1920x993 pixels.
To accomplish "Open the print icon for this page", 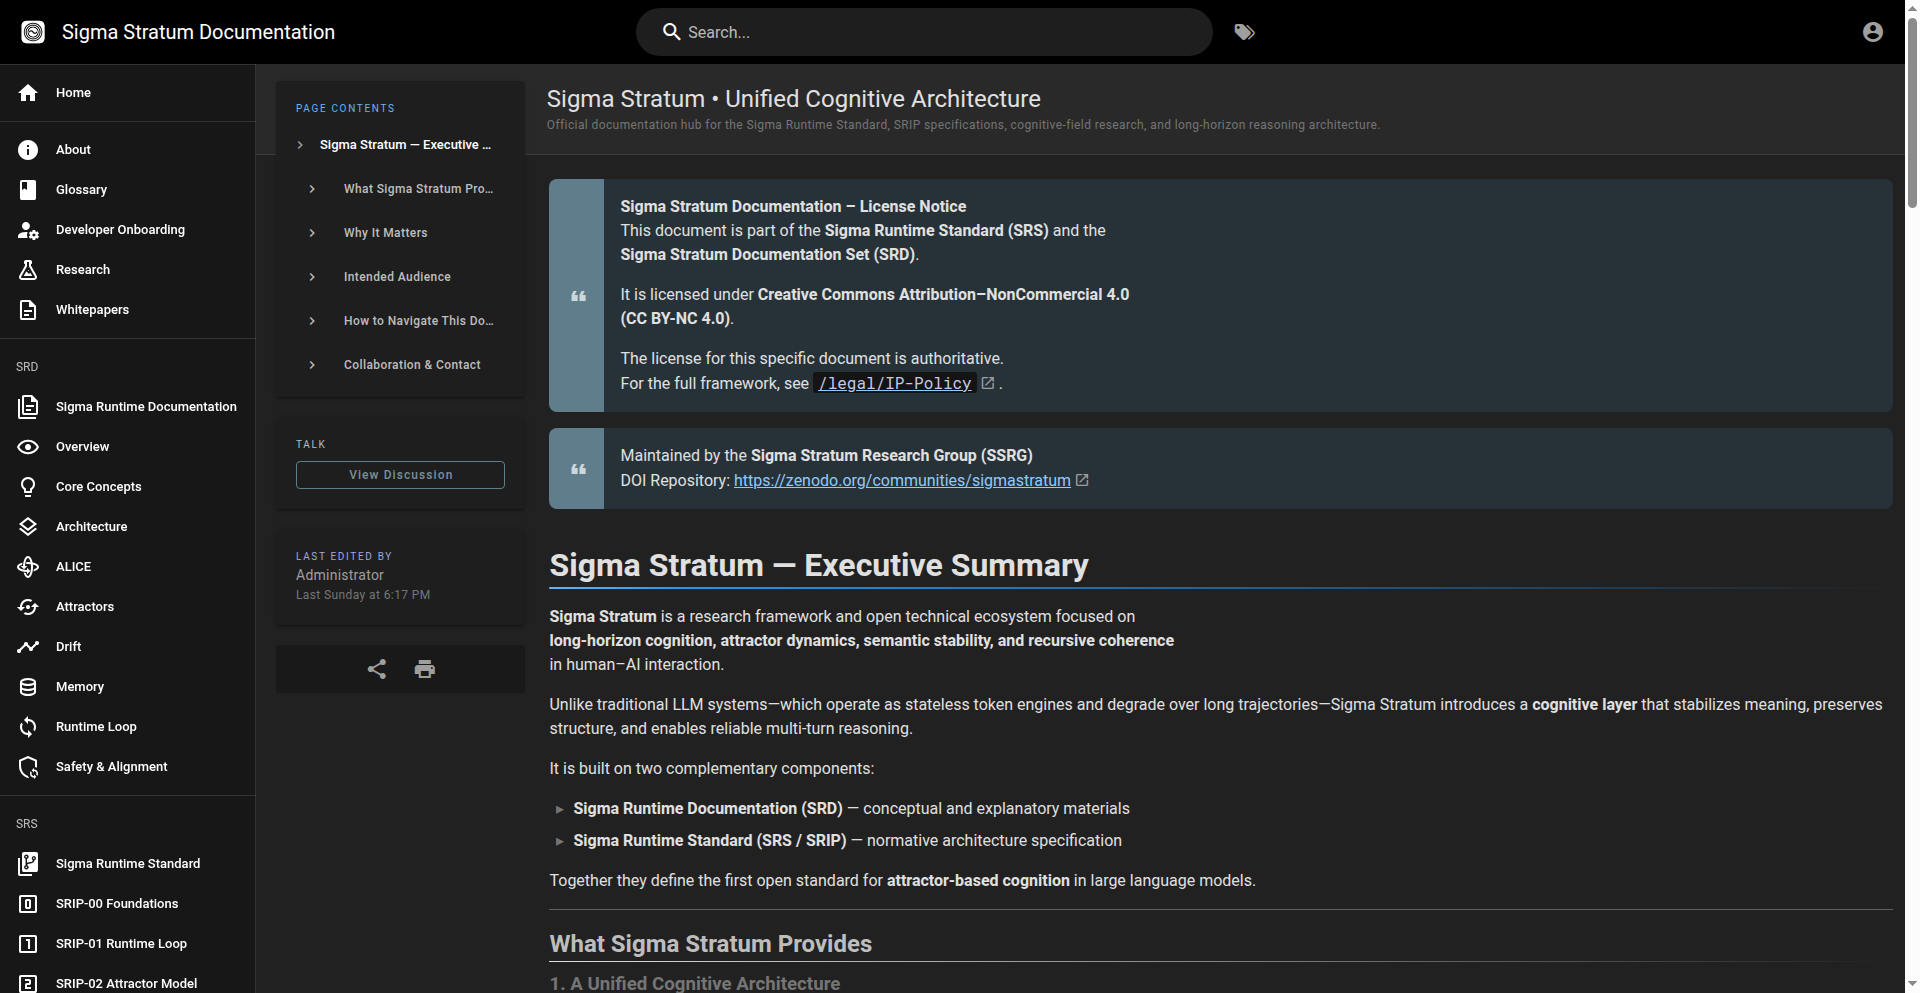I will pyautogui.click(x=424, y=669).
